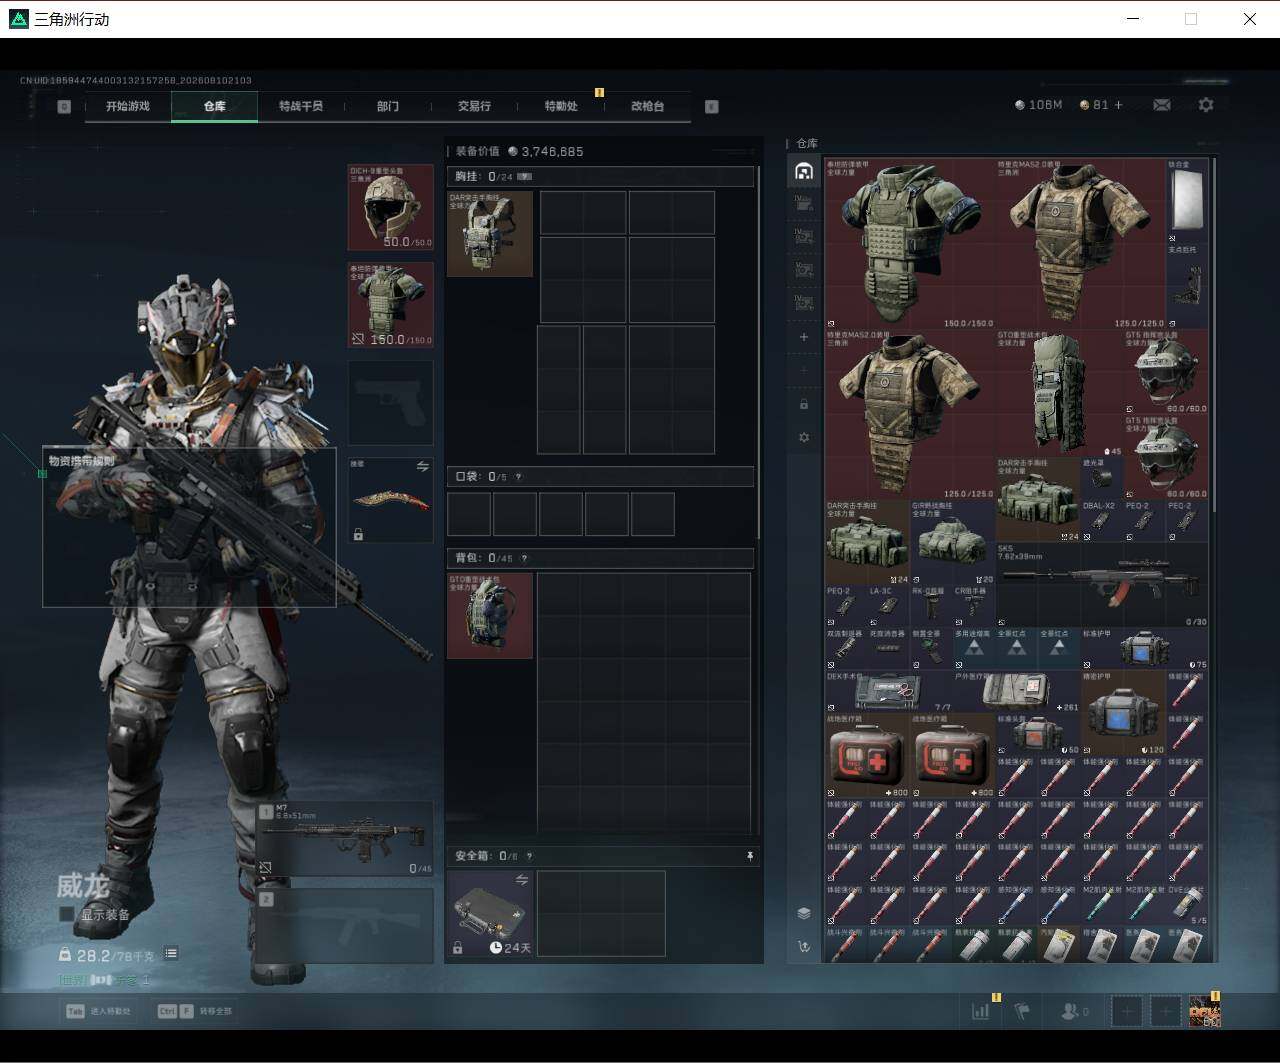The width and height of the screenshot is (1280, 1063).
Task: Switch to the 开始游戏 tab
Action: pos(128,106)
